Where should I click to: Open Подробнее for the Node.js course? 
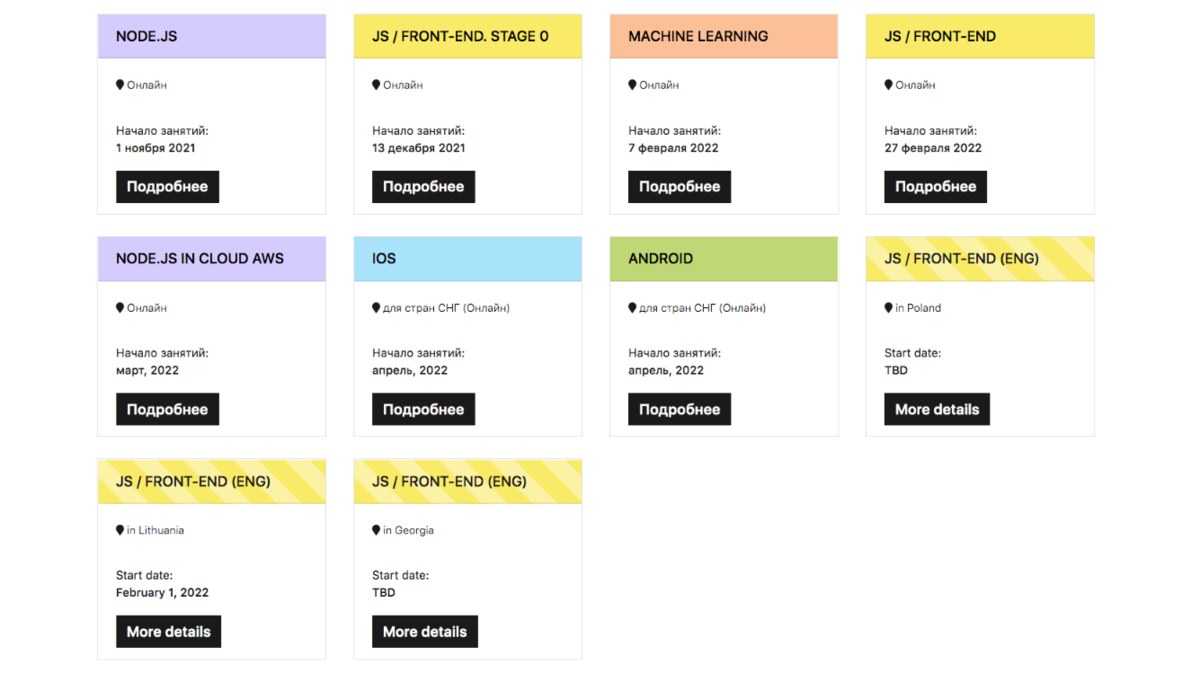tap(167, 187)
